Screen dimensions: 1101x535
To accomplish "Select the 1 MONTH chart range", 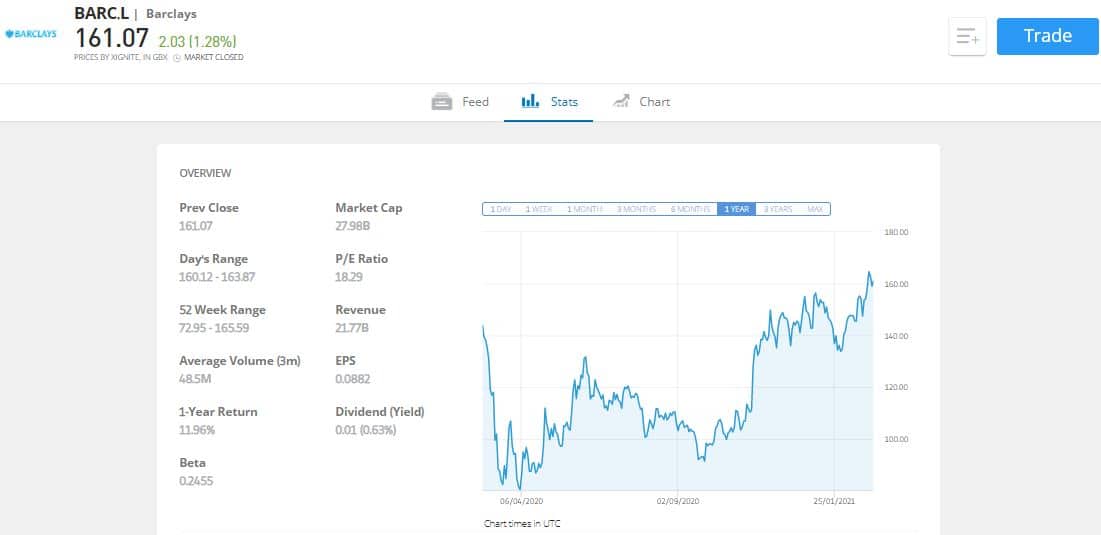I will point(584,209).
